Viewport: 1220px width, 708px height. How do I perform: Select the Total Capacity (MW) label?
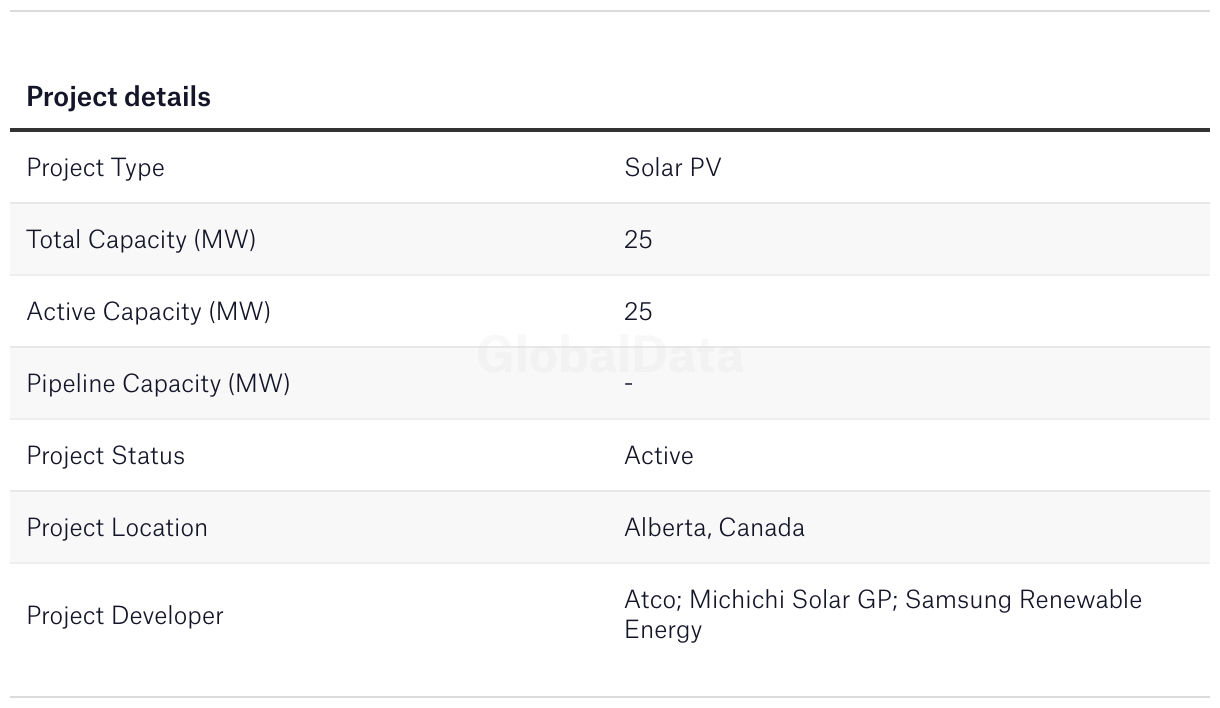click(x=141, y=240)
